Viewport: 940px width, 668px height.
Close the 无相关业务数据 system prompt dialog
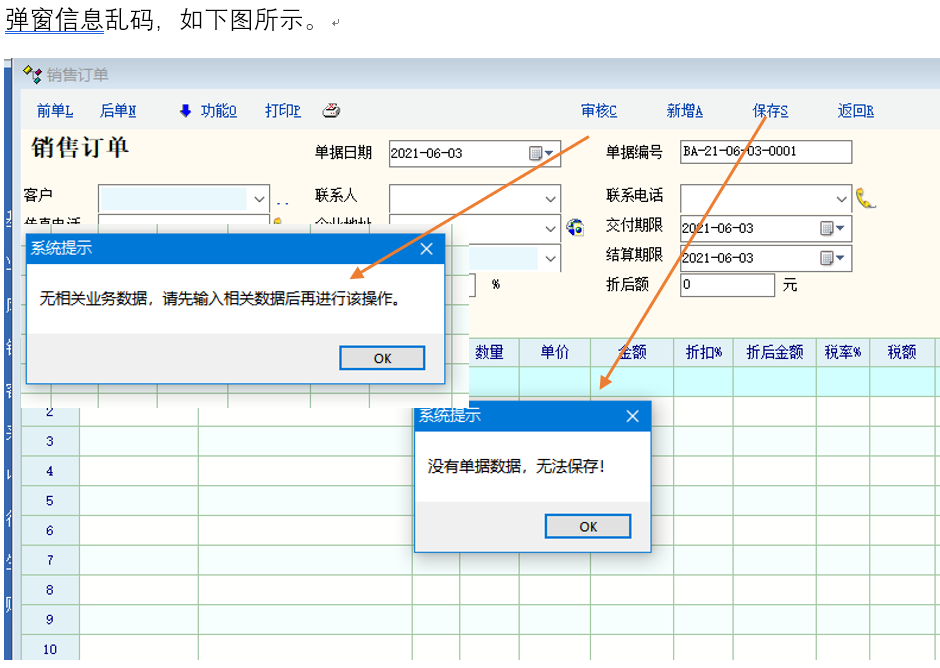point(426,249)
